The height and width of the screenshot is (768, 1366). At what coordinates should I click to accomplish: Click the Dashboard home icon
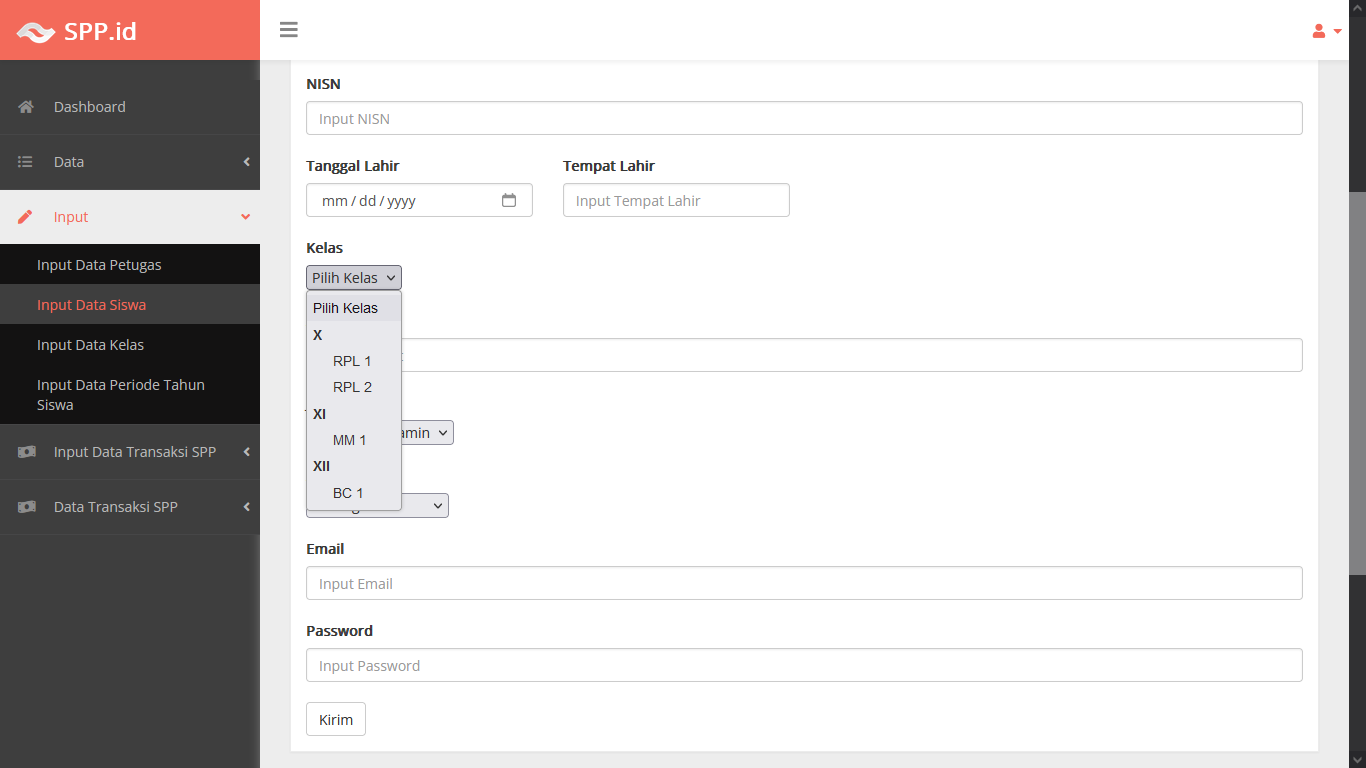tap(26, 107)
